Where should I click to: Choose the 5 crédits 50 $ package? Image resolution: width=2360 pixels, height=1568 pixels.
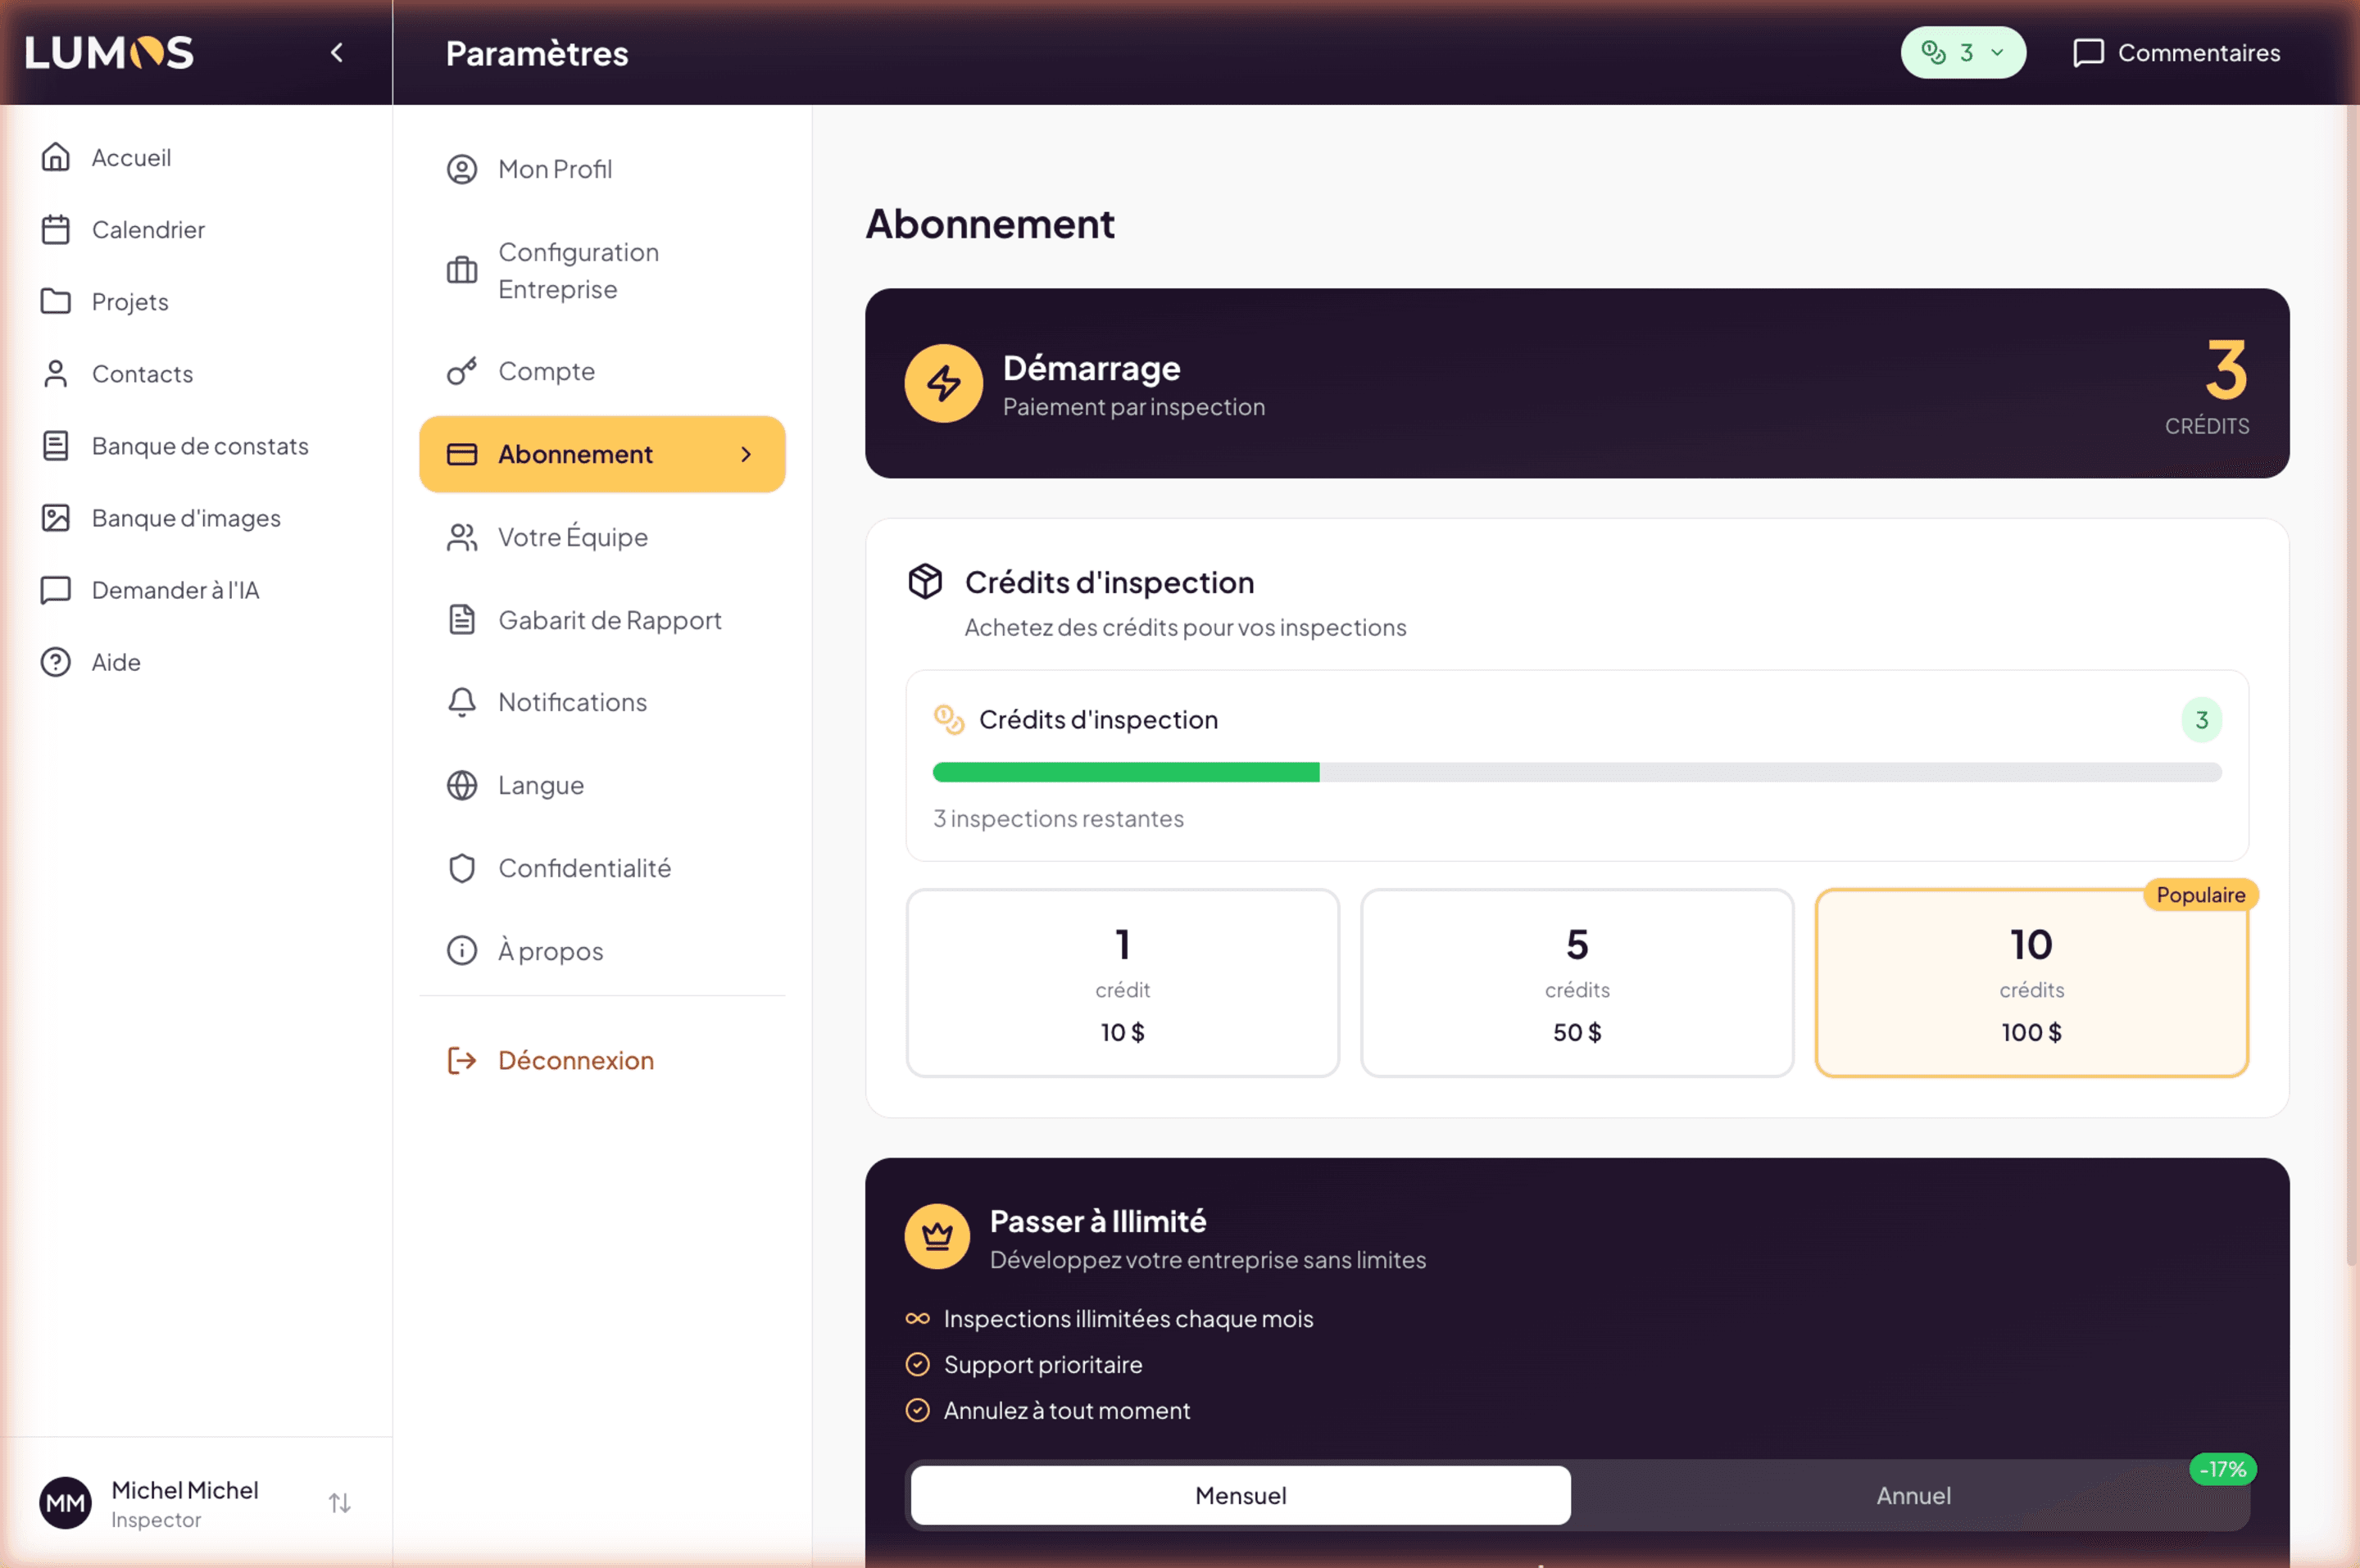pos(1576,983)
